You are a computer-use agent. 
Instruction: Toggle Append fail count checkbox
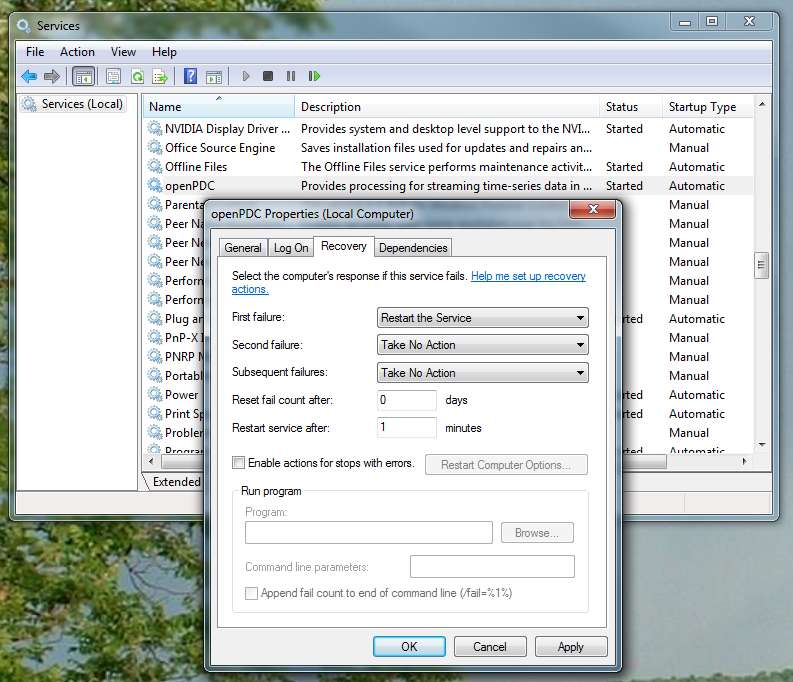click(251, 593)
